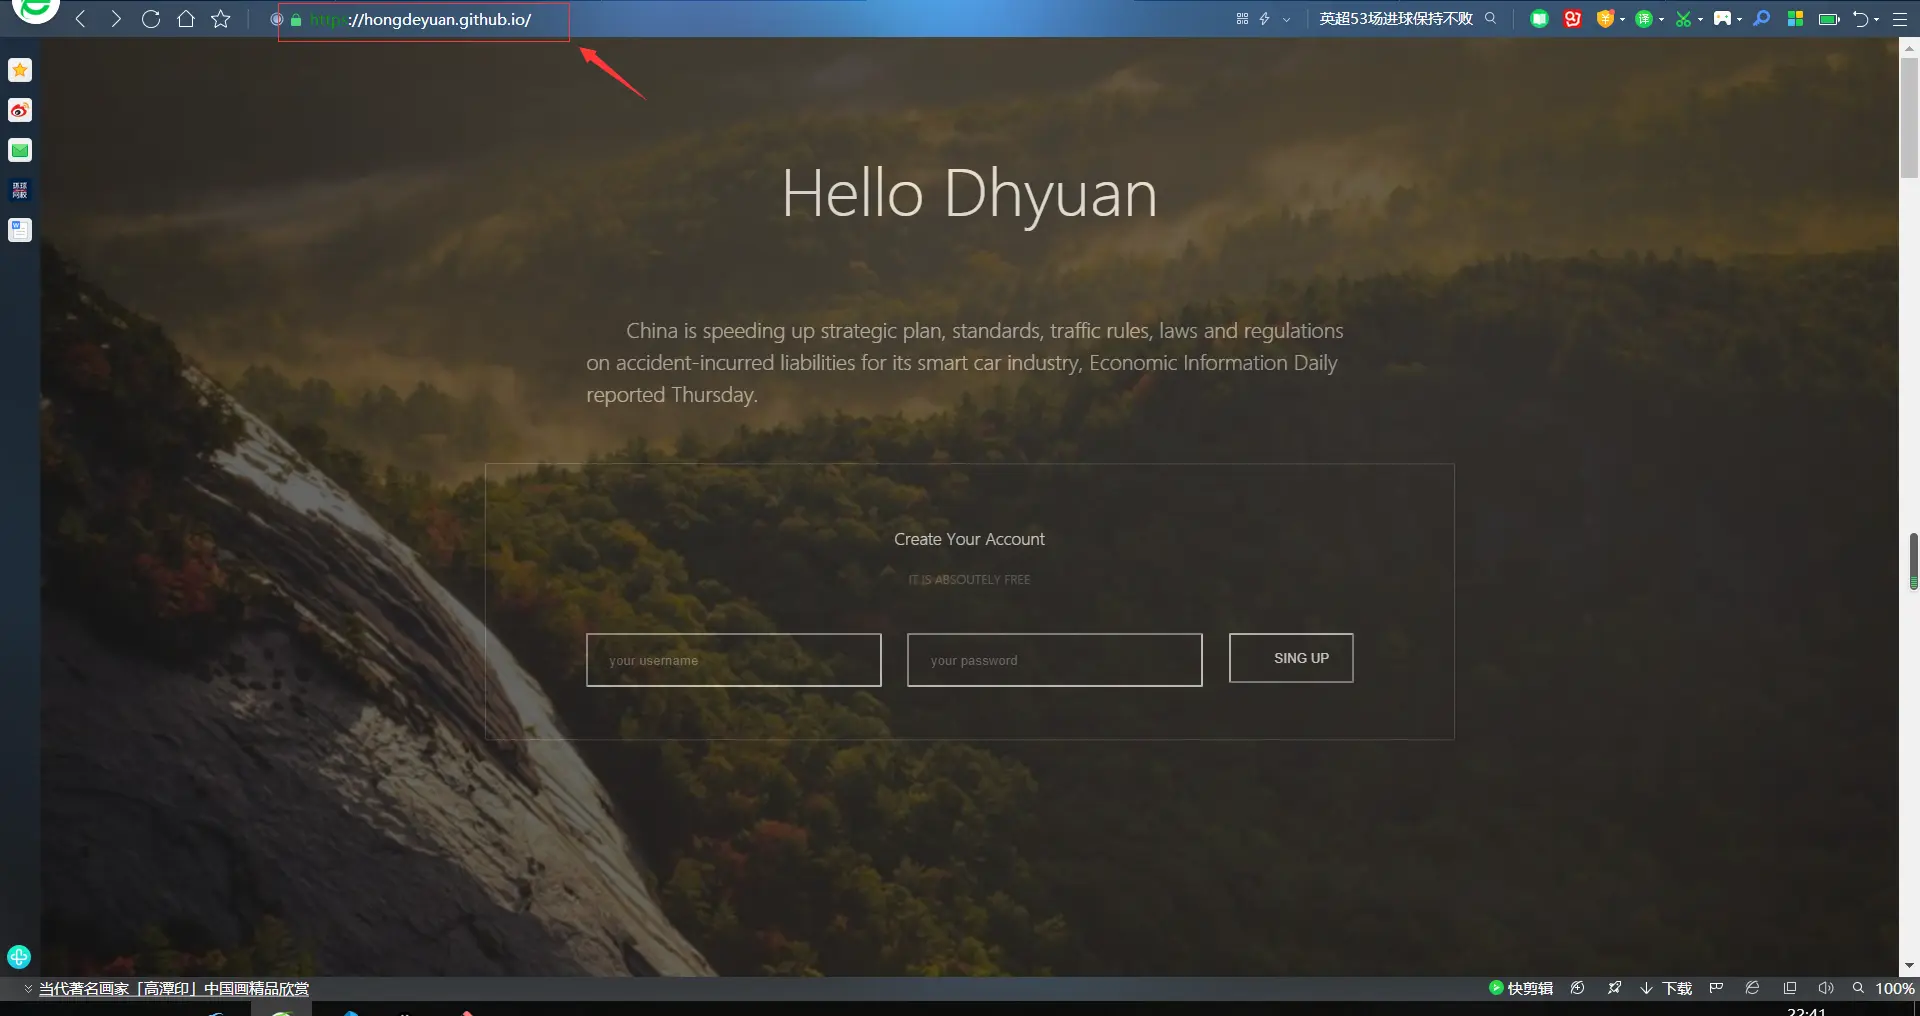Click the rocket speed-up icon in status bar

1614,988
